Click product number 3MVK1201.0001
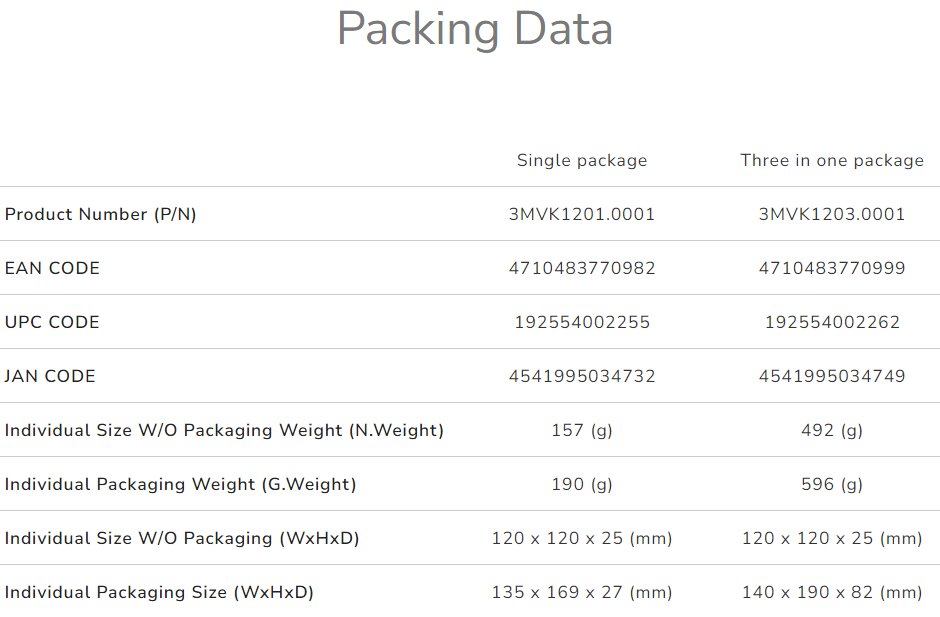Image resolution: width=940 pixels, height=617 pixels. [582, 214]
